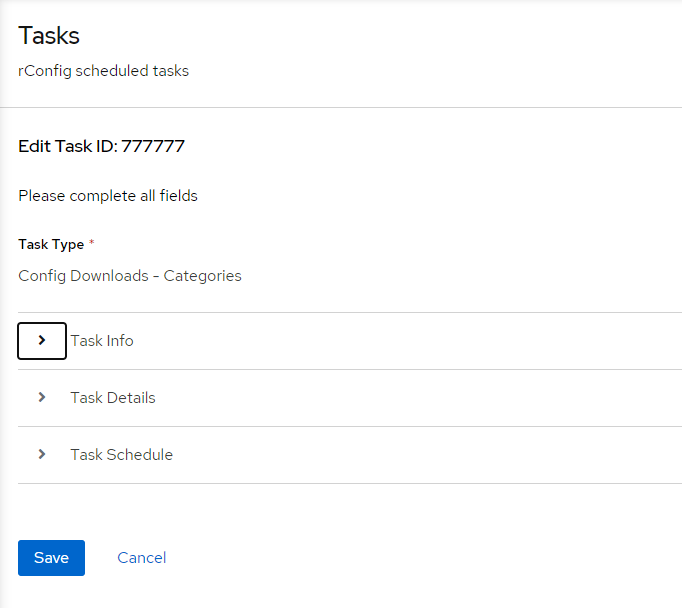This screenshot has width=682, height=608.
Task: Expand the Task Details chevron arrow
Action: [x=42, y=398]
